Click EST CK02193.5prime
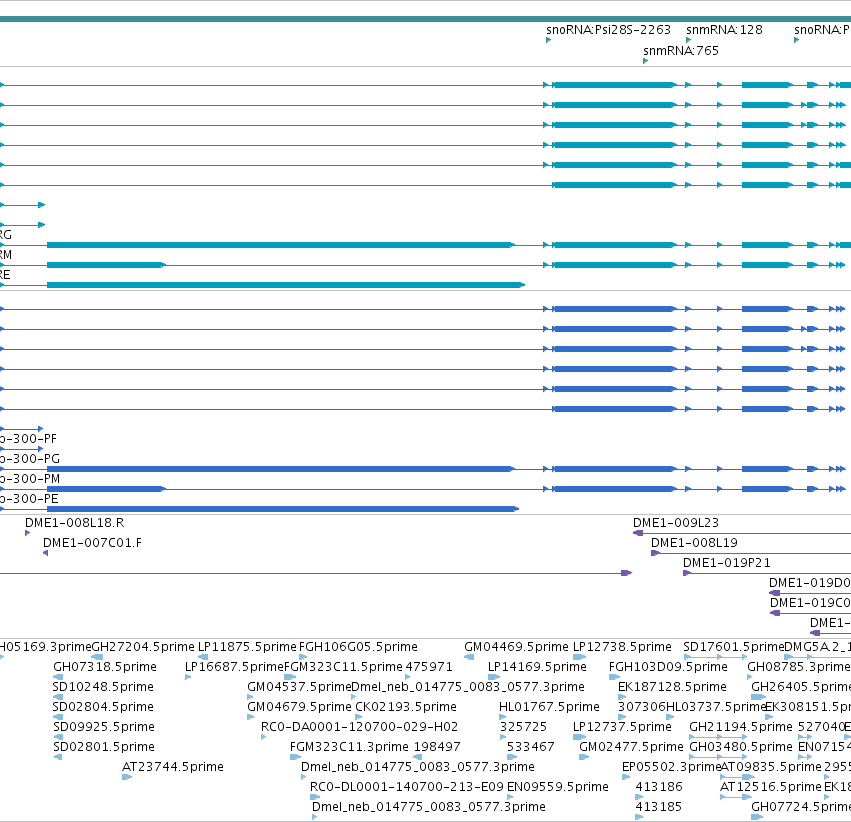Viewport: 851px width, 822px height. point(406,708)
